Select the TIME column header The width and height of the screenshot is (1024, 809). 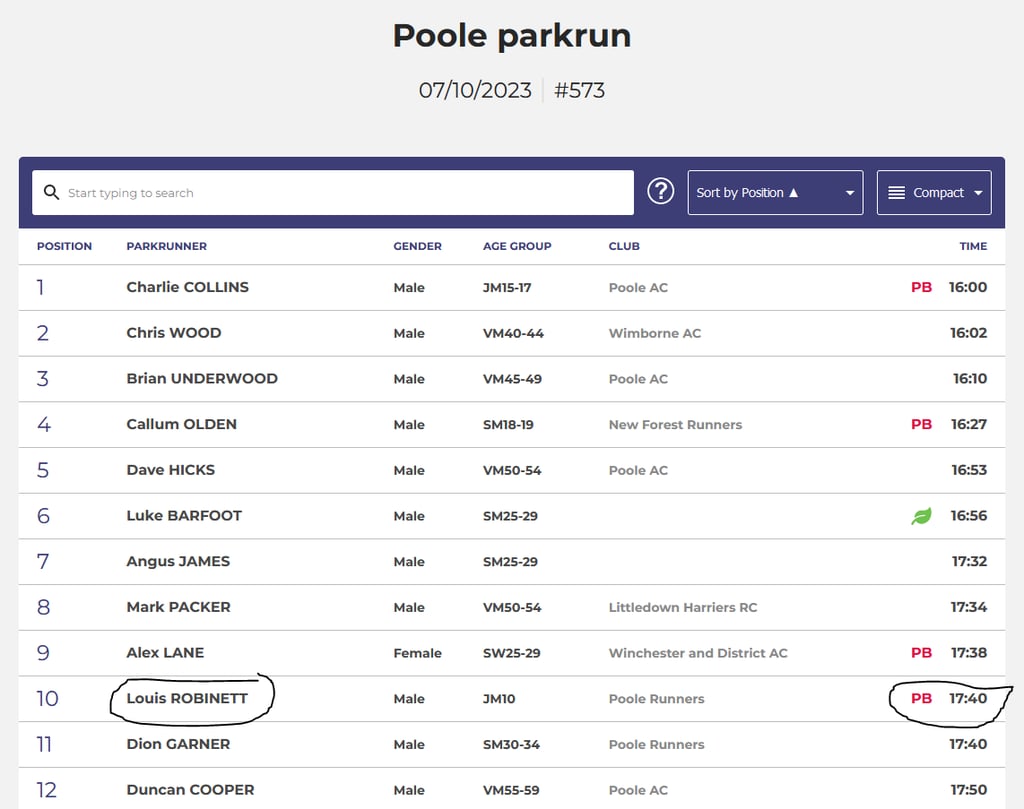tap(972, 246)
